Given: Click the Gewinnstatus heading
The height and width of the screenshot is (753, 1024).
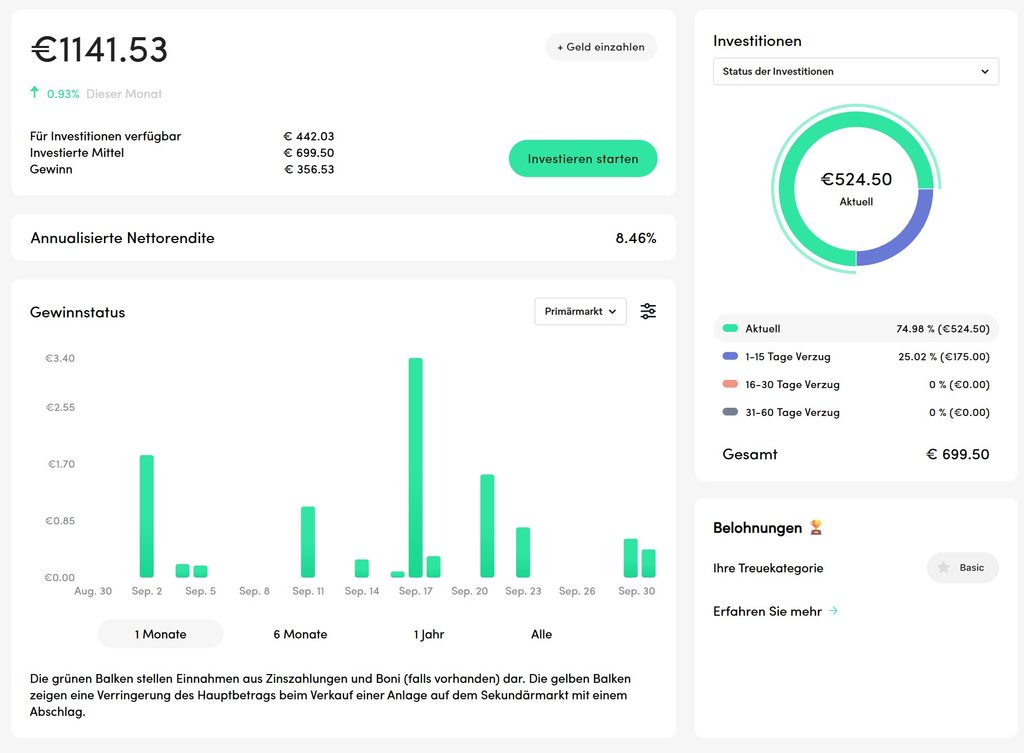Looking at the screenshot, I should pos(77,312).
